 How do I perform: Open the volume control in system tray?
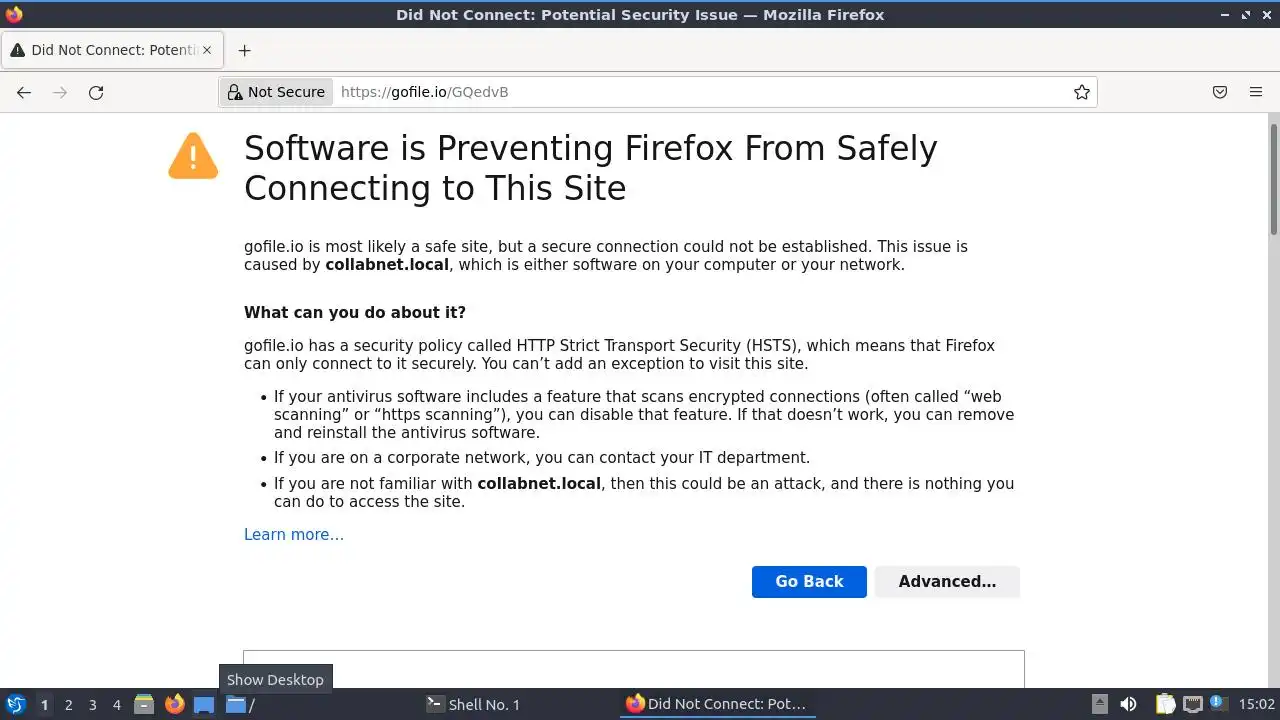click(1128, 704)
